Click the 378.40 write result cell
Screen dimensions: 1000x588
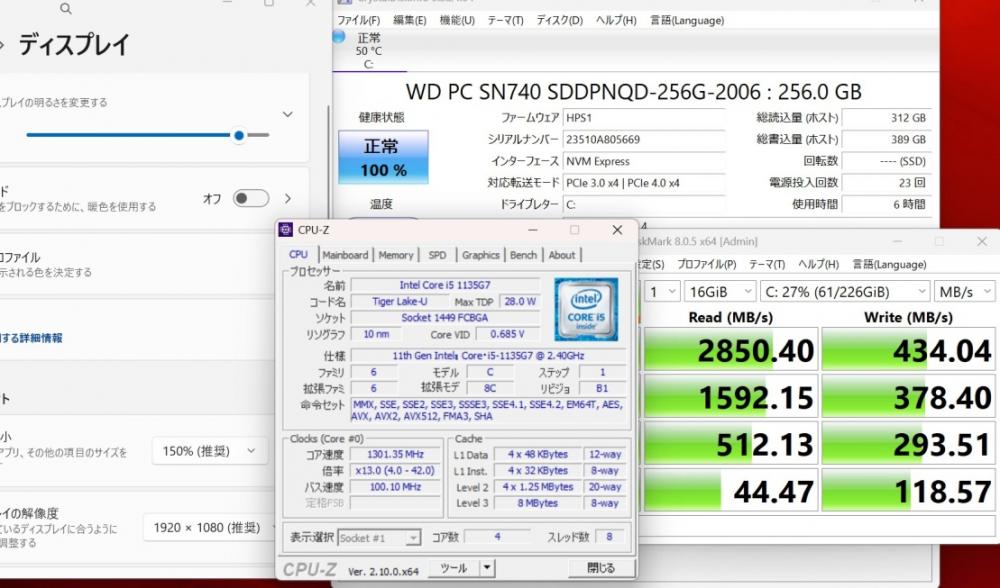[908, 397]
